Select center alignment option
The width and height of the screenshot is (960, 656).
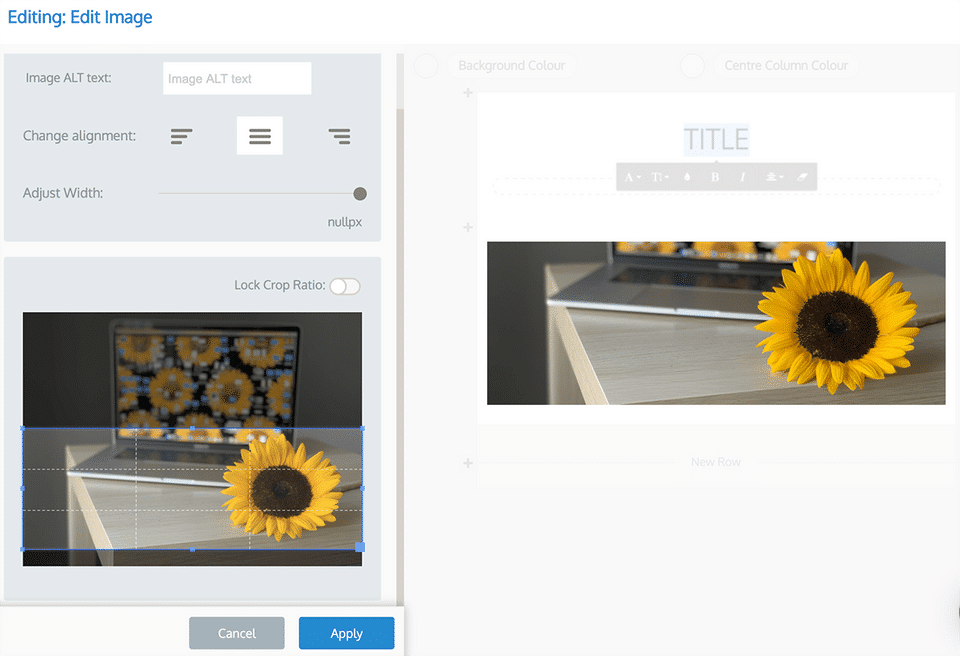pyautogui.click(x=260, y=136)
